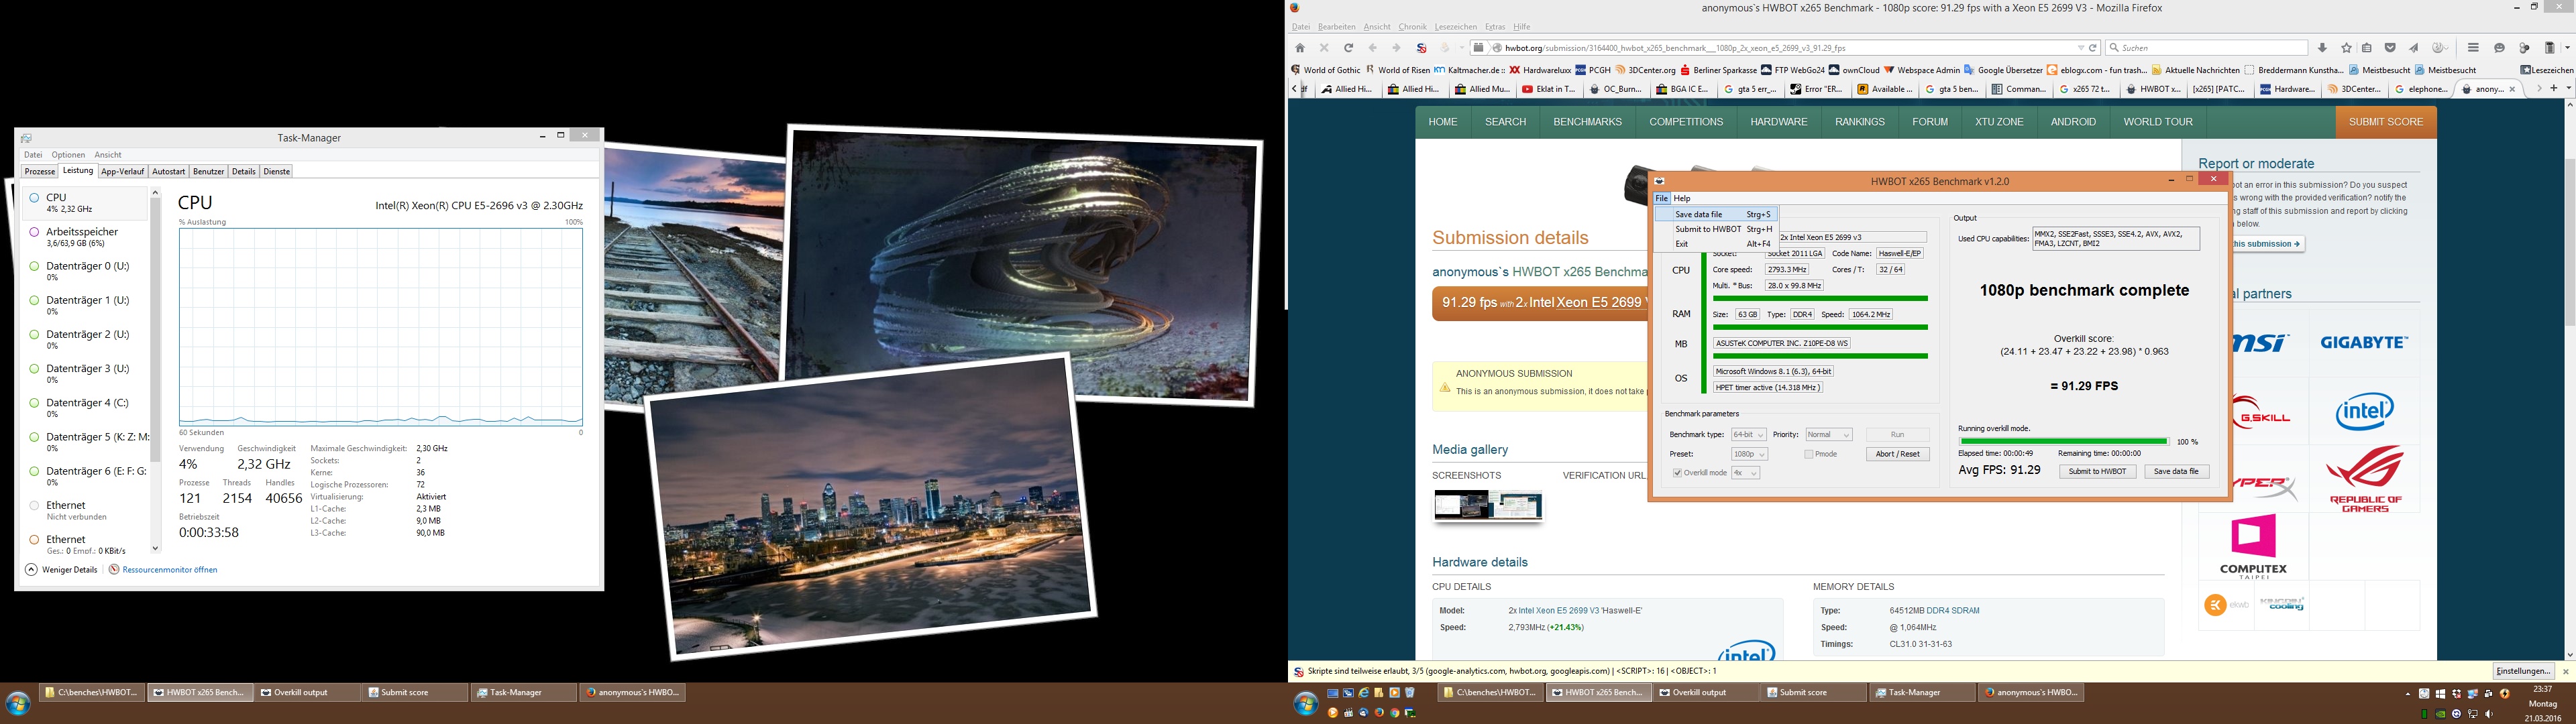Screen dimensions: 2576x724
Task: Switch to the Prozesse tab
Action: [39, 172]
